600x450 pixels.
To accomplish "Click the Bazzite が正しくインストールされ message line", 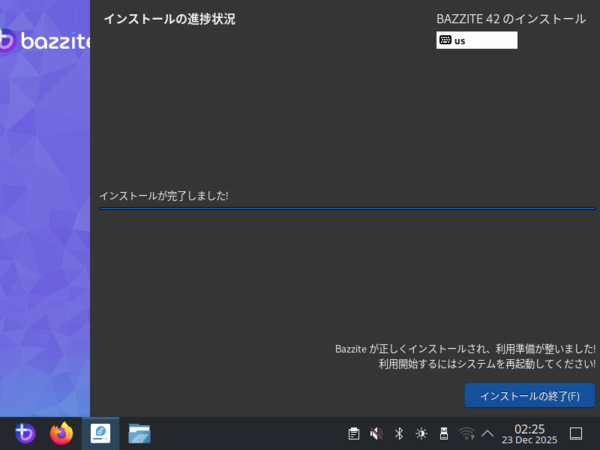I will point(465,349).
